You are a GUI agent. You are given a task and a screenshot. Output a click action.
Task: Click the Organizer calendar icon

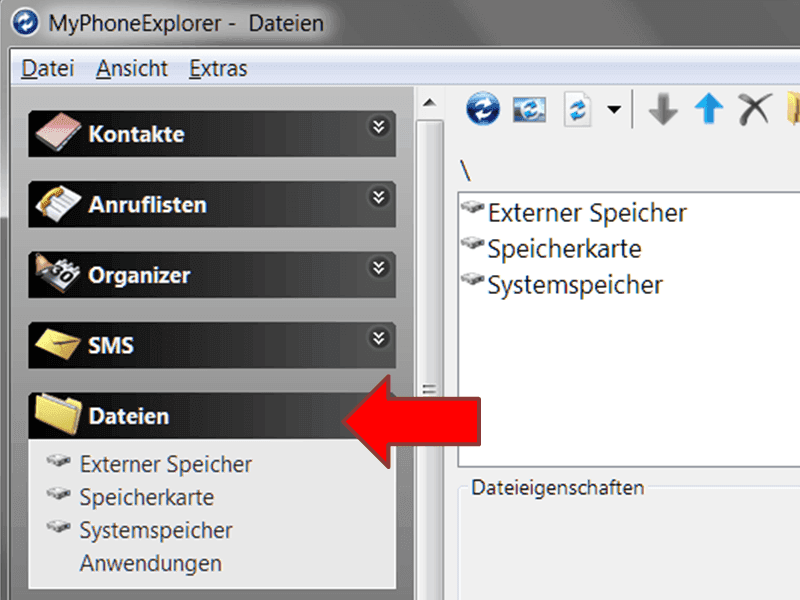[58, 273]
